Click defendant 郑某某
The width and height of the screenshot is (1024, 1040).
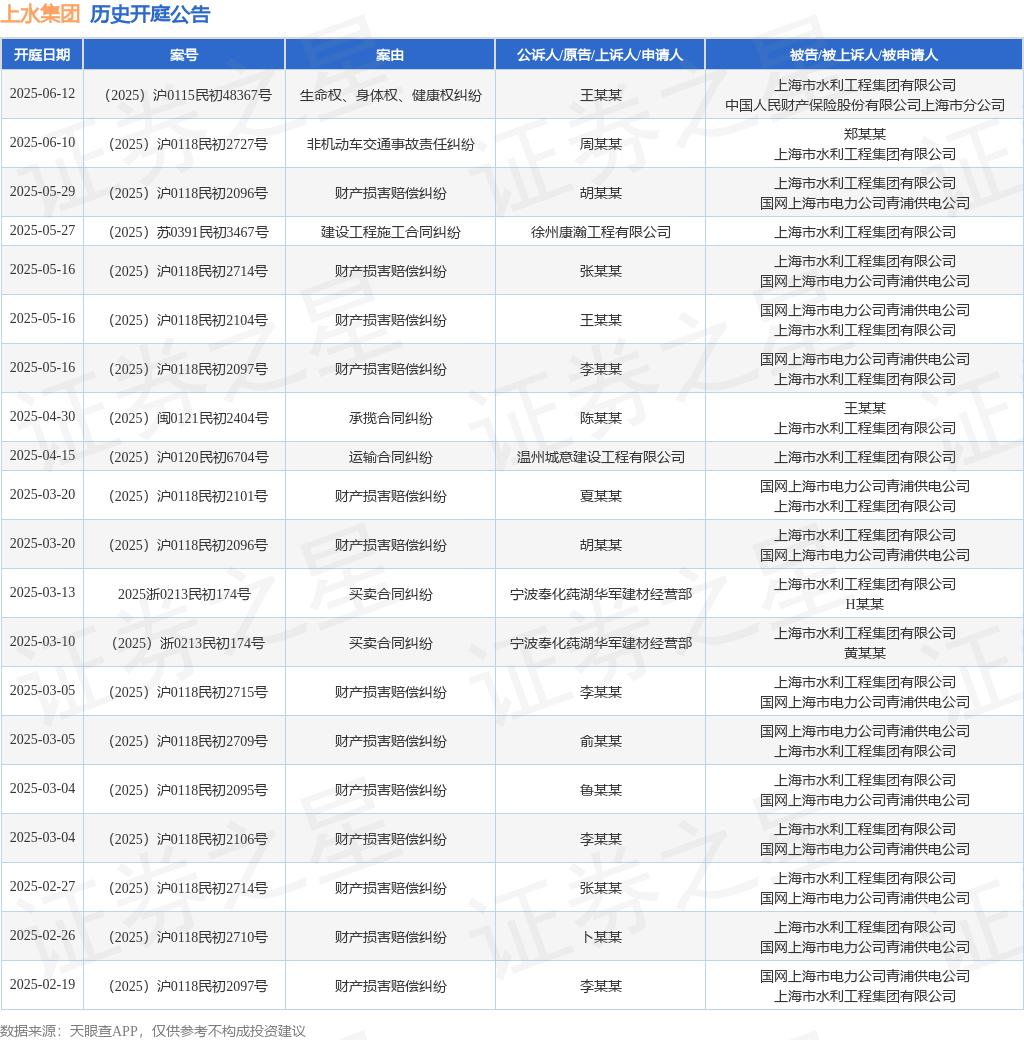865,134
